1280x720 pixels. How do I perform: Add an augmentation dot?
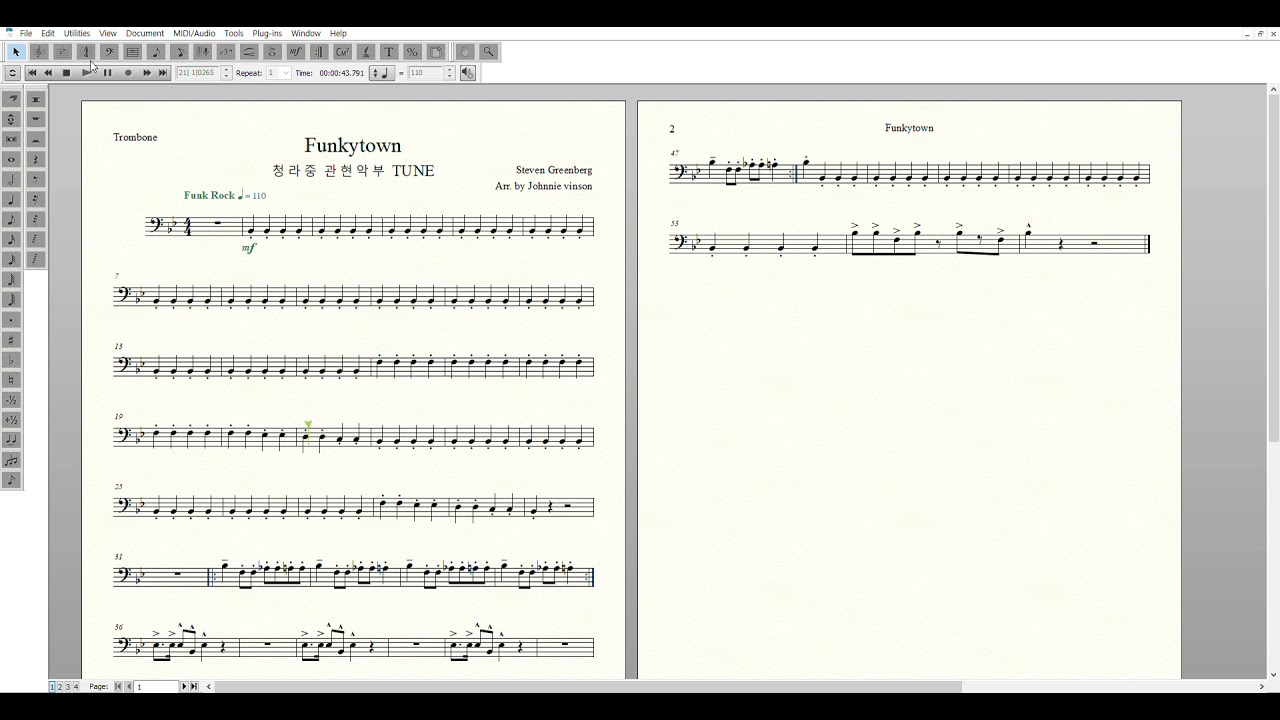click(12, 319)
